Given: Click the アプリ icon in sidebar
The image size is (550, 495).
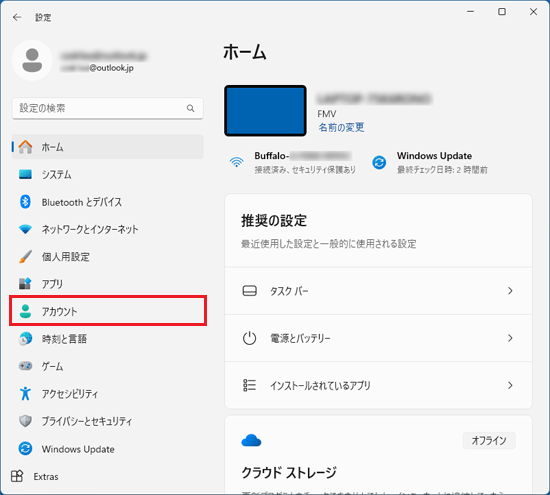Looking at the screenshot, I should pos(25,283).
